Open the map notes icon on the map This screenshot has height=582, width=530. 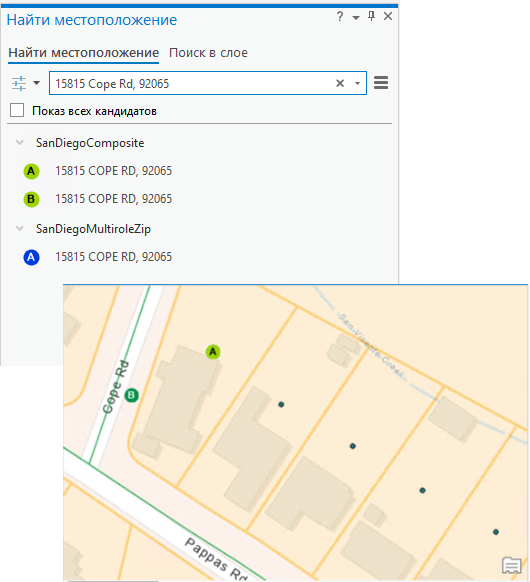(x=511, y=566)
